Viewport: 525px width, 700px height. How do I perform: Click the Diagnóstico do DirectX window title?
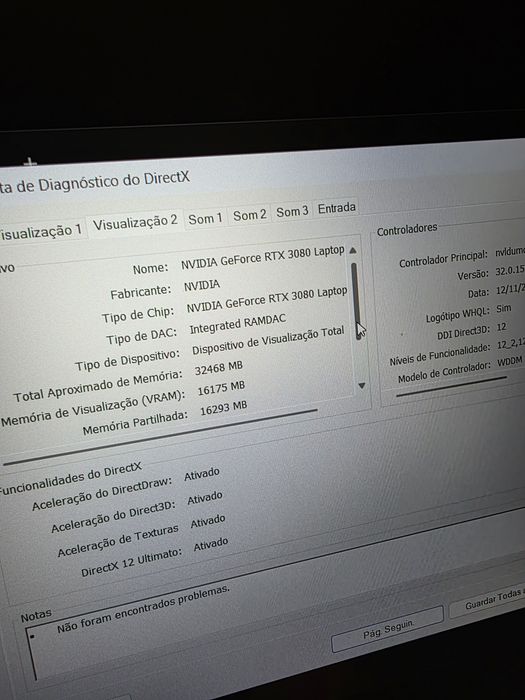(x=95, y=182)
